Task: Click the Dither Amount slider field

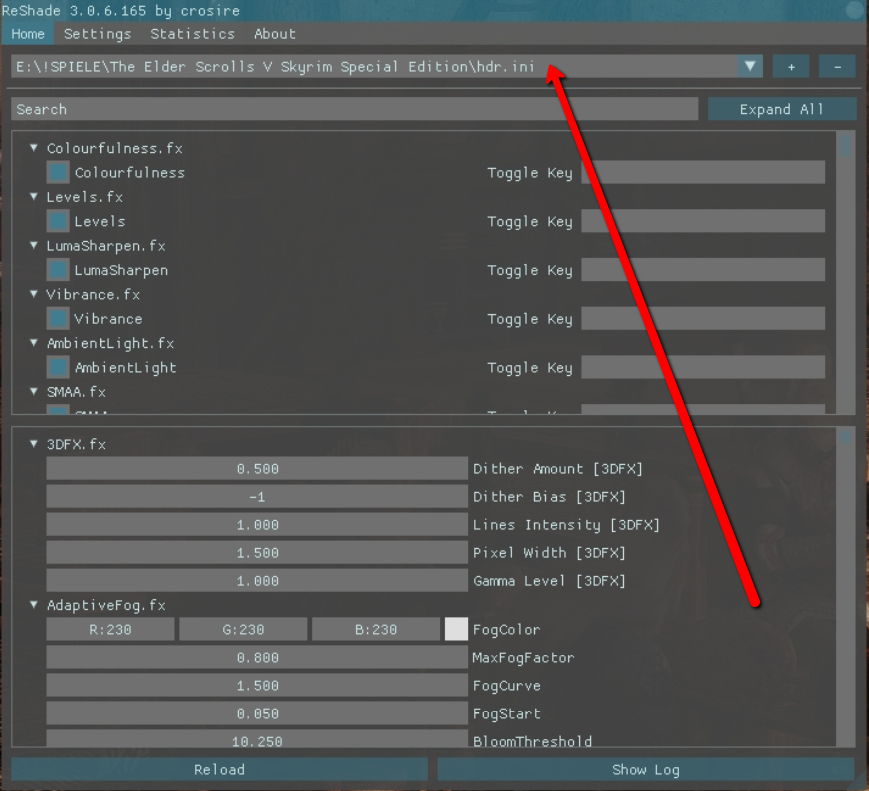Action: [257, 469]
